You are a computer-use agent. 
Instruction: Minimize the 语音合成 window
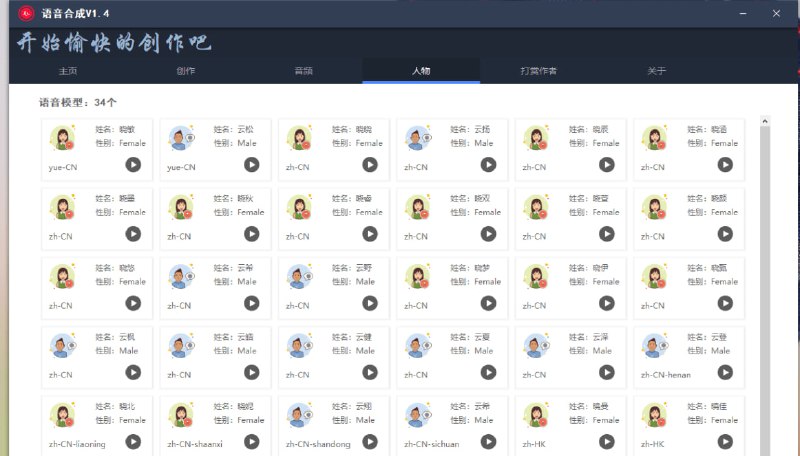743,14
